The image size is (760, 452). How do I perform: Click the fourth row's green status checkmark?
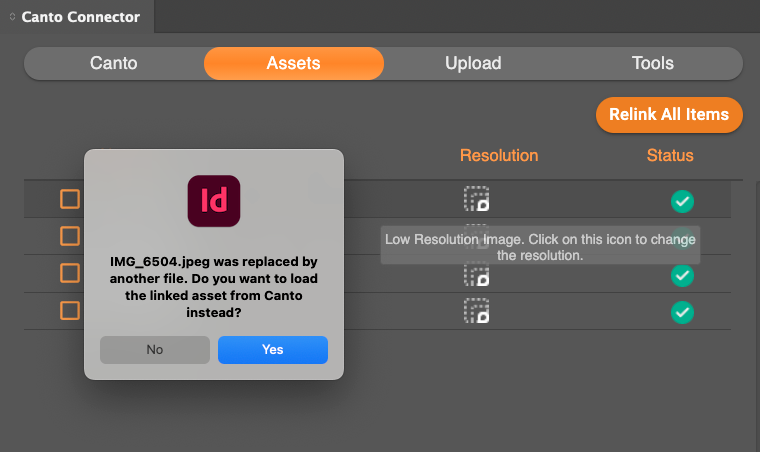682,312
